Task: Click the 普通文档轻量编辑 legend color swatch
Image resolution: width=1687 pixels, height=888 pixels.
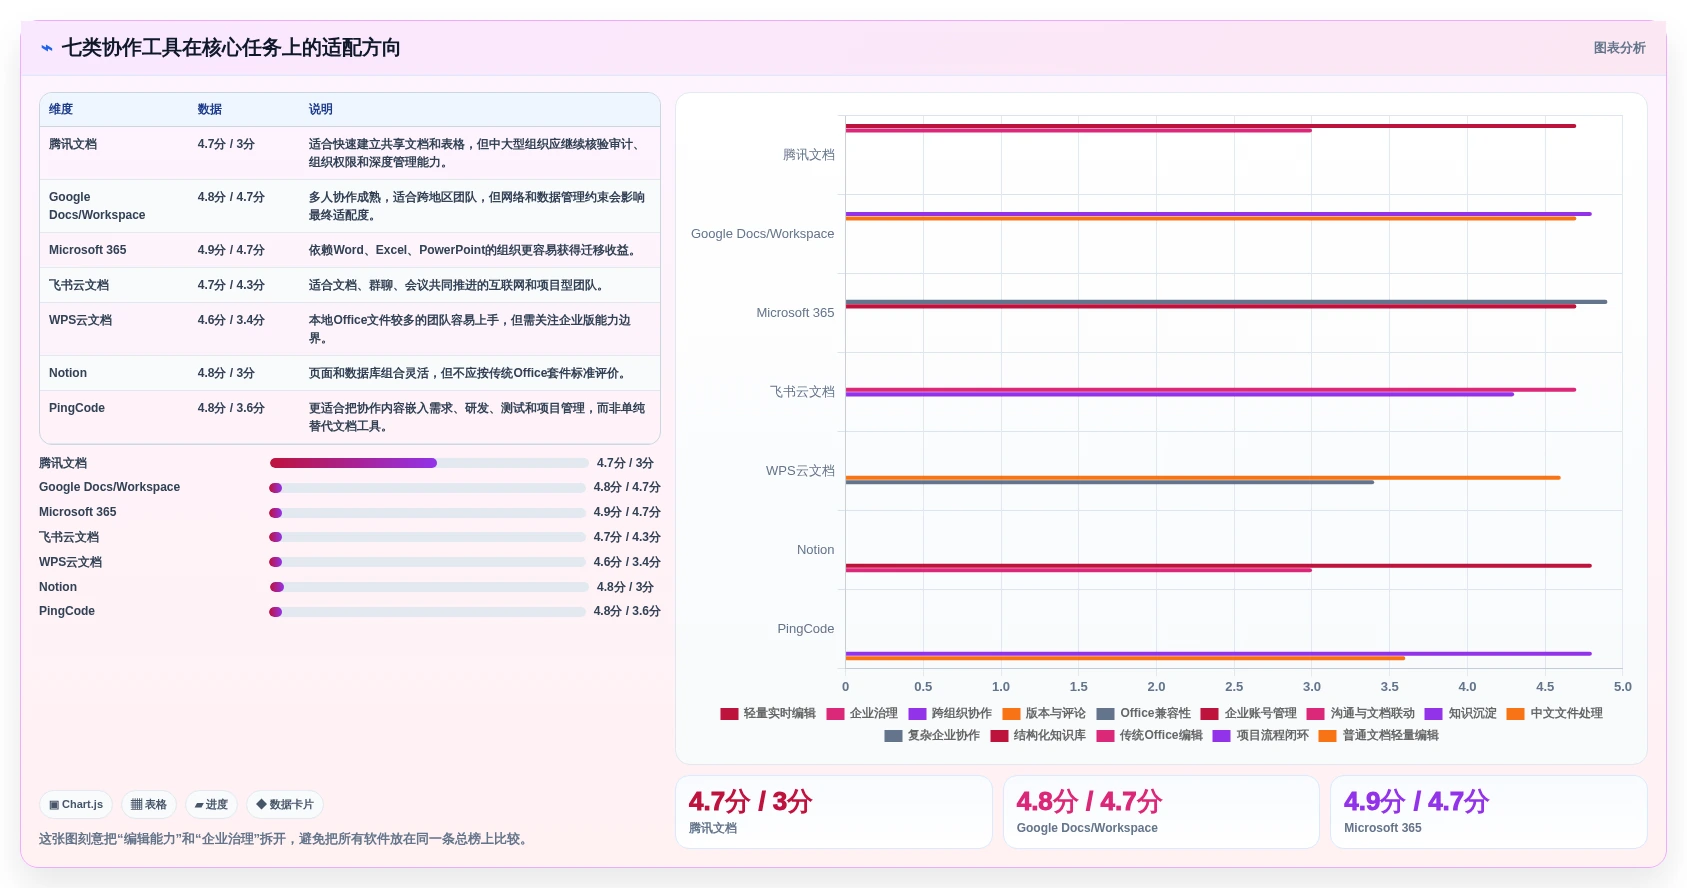Action: tap(1327, 736)
